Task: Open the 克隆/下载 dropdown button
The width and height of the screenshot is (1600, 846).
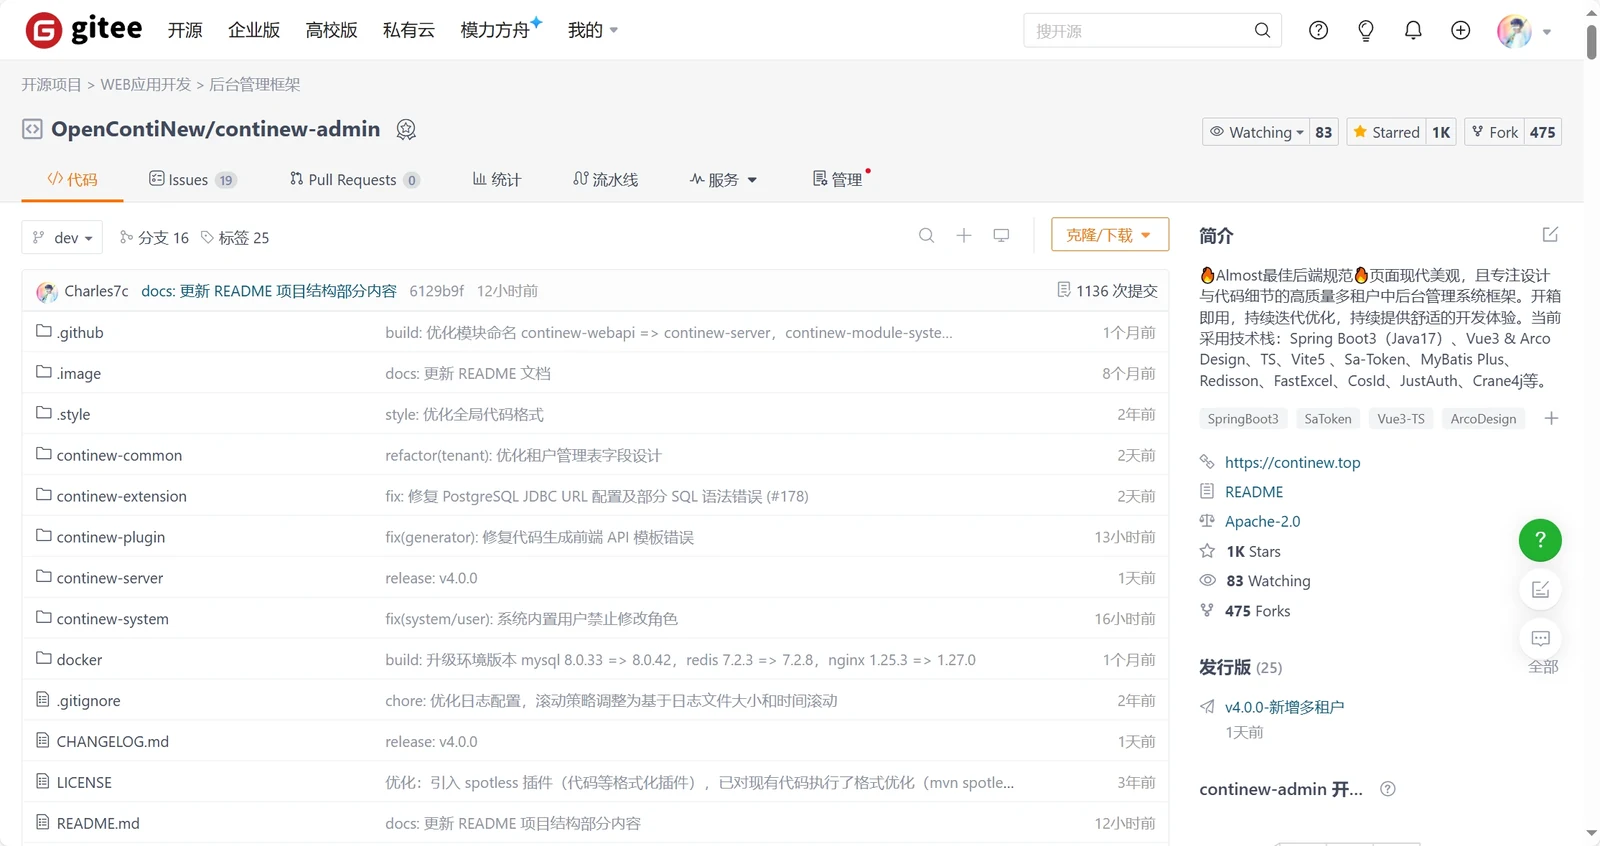Action: click(x=1109, y=235)
